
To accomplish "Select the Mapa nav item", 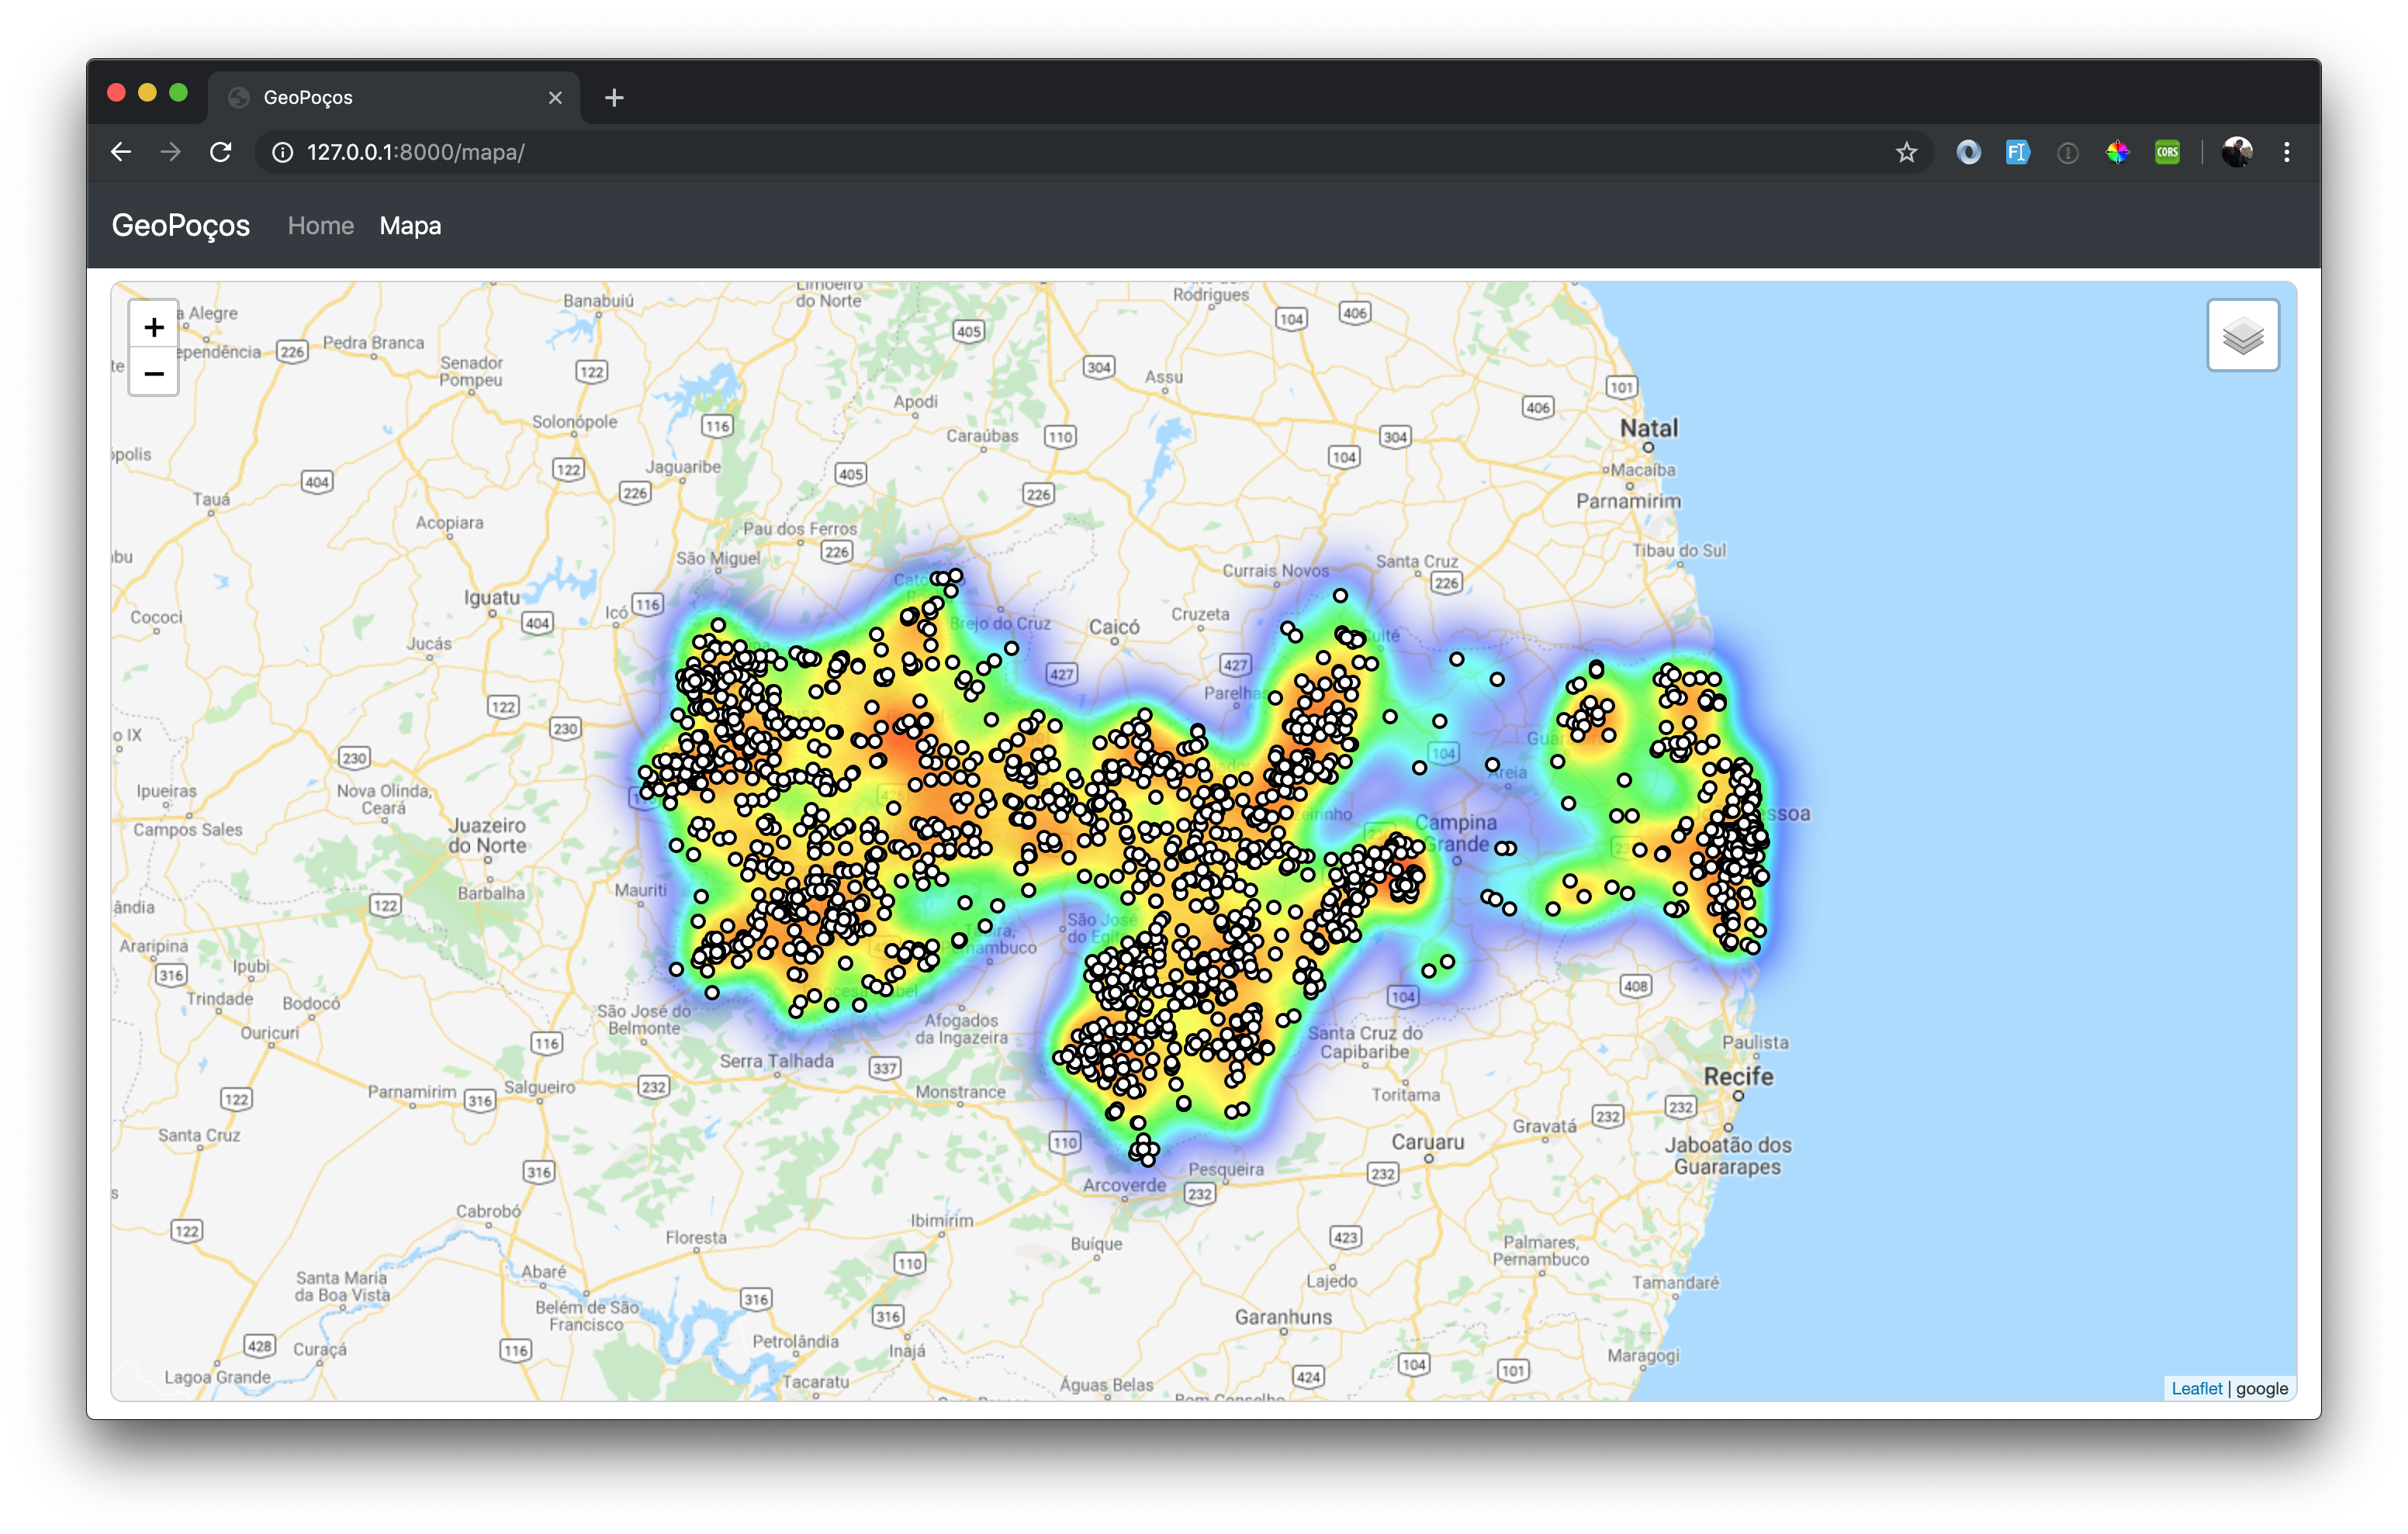I will (x=410, y=226).
